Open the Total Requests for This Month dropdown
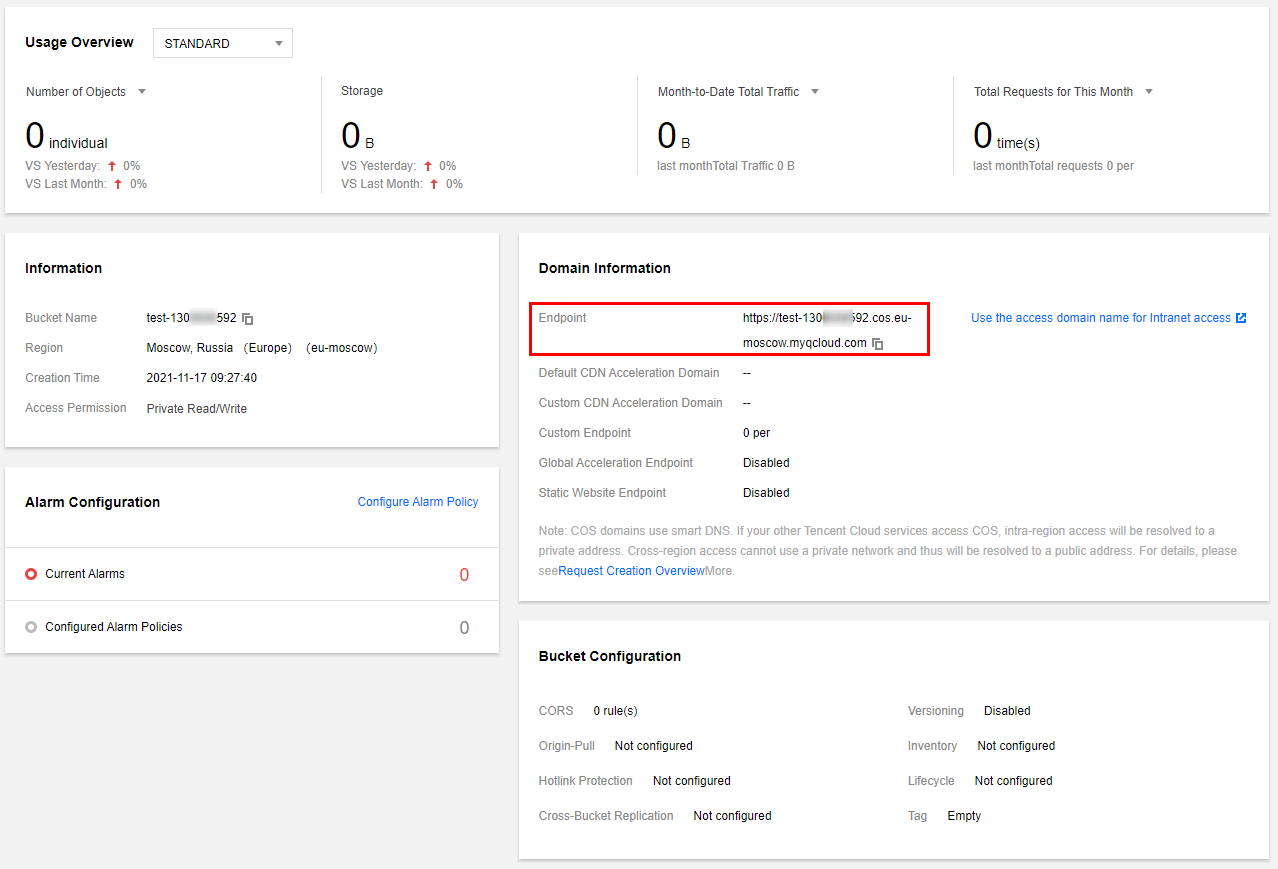The image size is (1278, 869). (1148, 92)
